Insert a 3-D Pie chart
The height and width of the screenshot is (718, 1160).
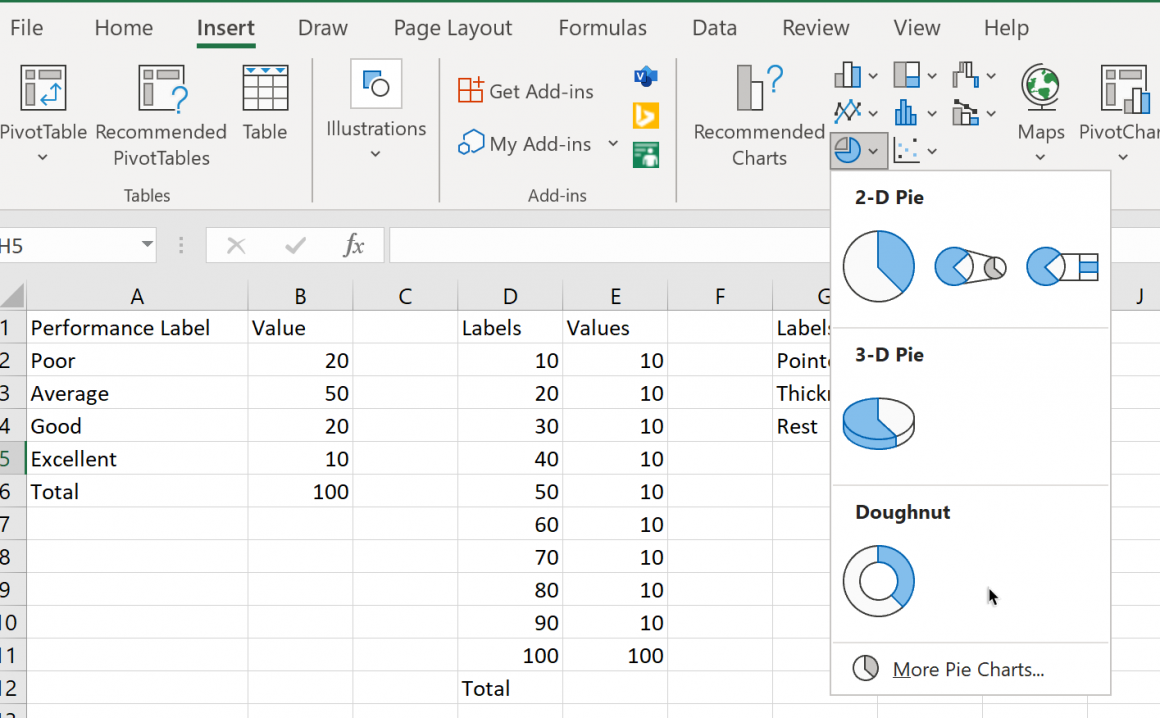pyautogui.click(x=878, y=424)
